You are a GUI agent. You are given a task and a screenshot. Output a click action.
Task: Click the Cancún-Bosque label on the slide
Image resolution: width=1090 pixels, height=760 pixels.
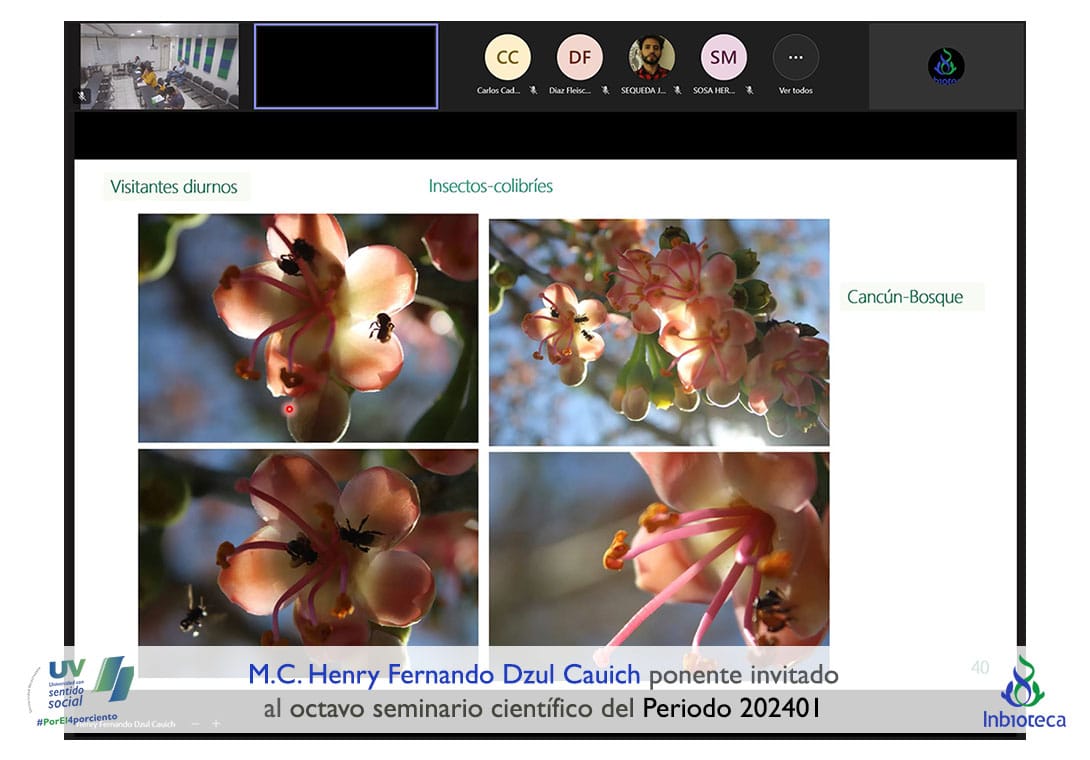click(904, 297)
